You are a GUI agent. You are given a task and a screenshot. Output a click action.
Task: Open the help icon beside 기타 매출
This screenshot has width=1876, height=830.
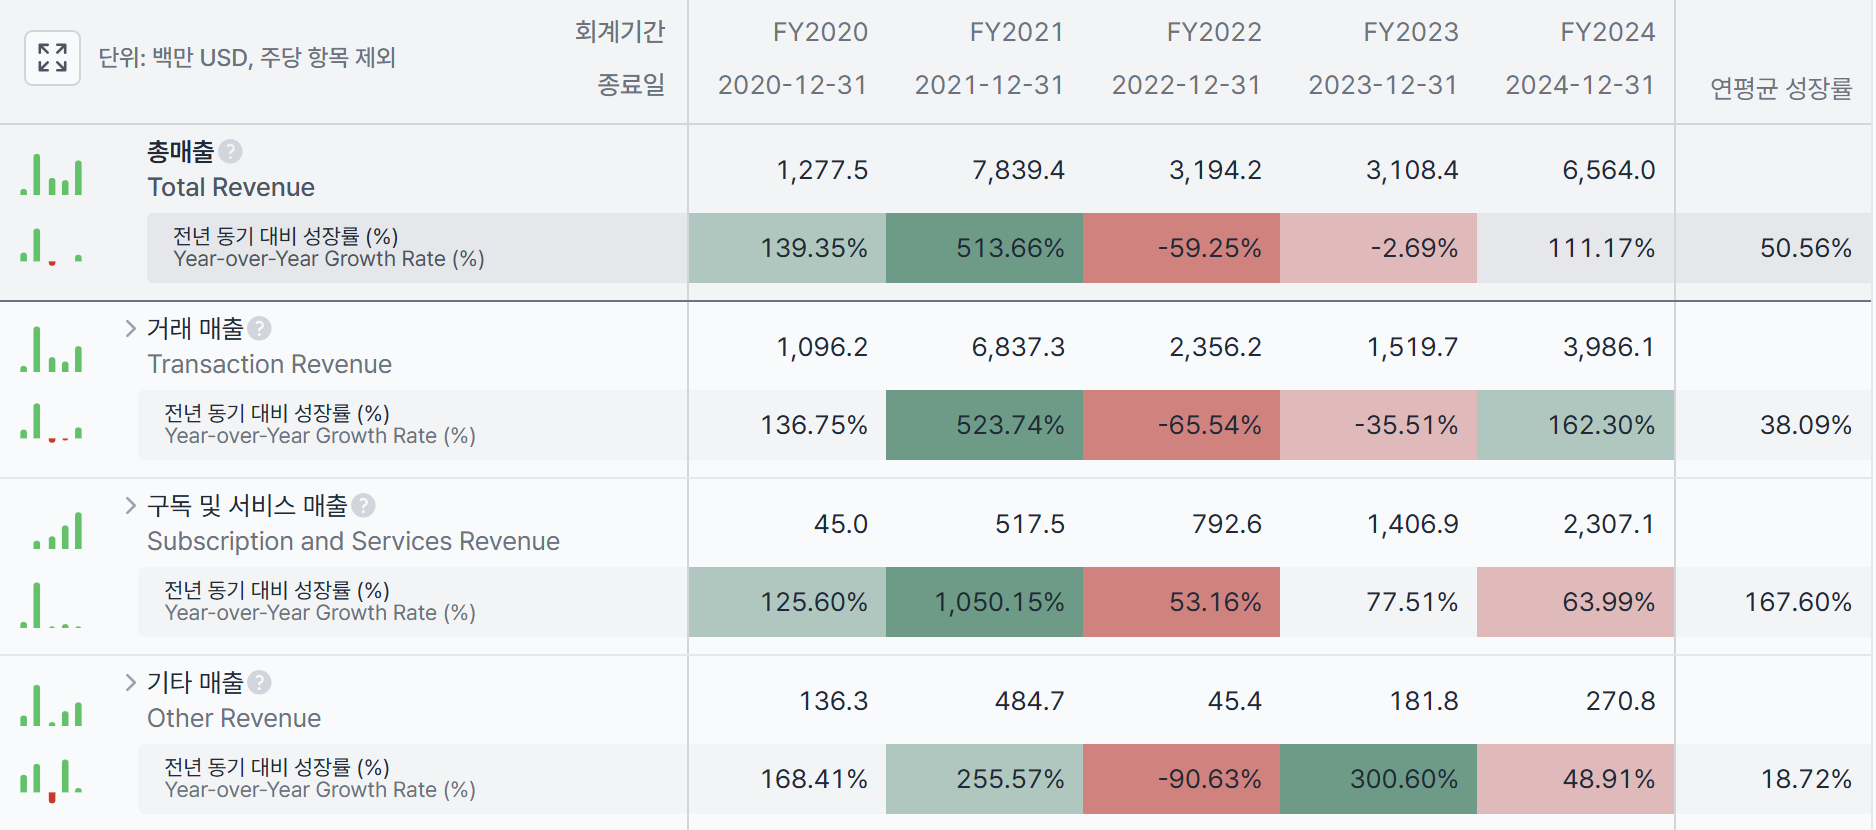(259, 682)
